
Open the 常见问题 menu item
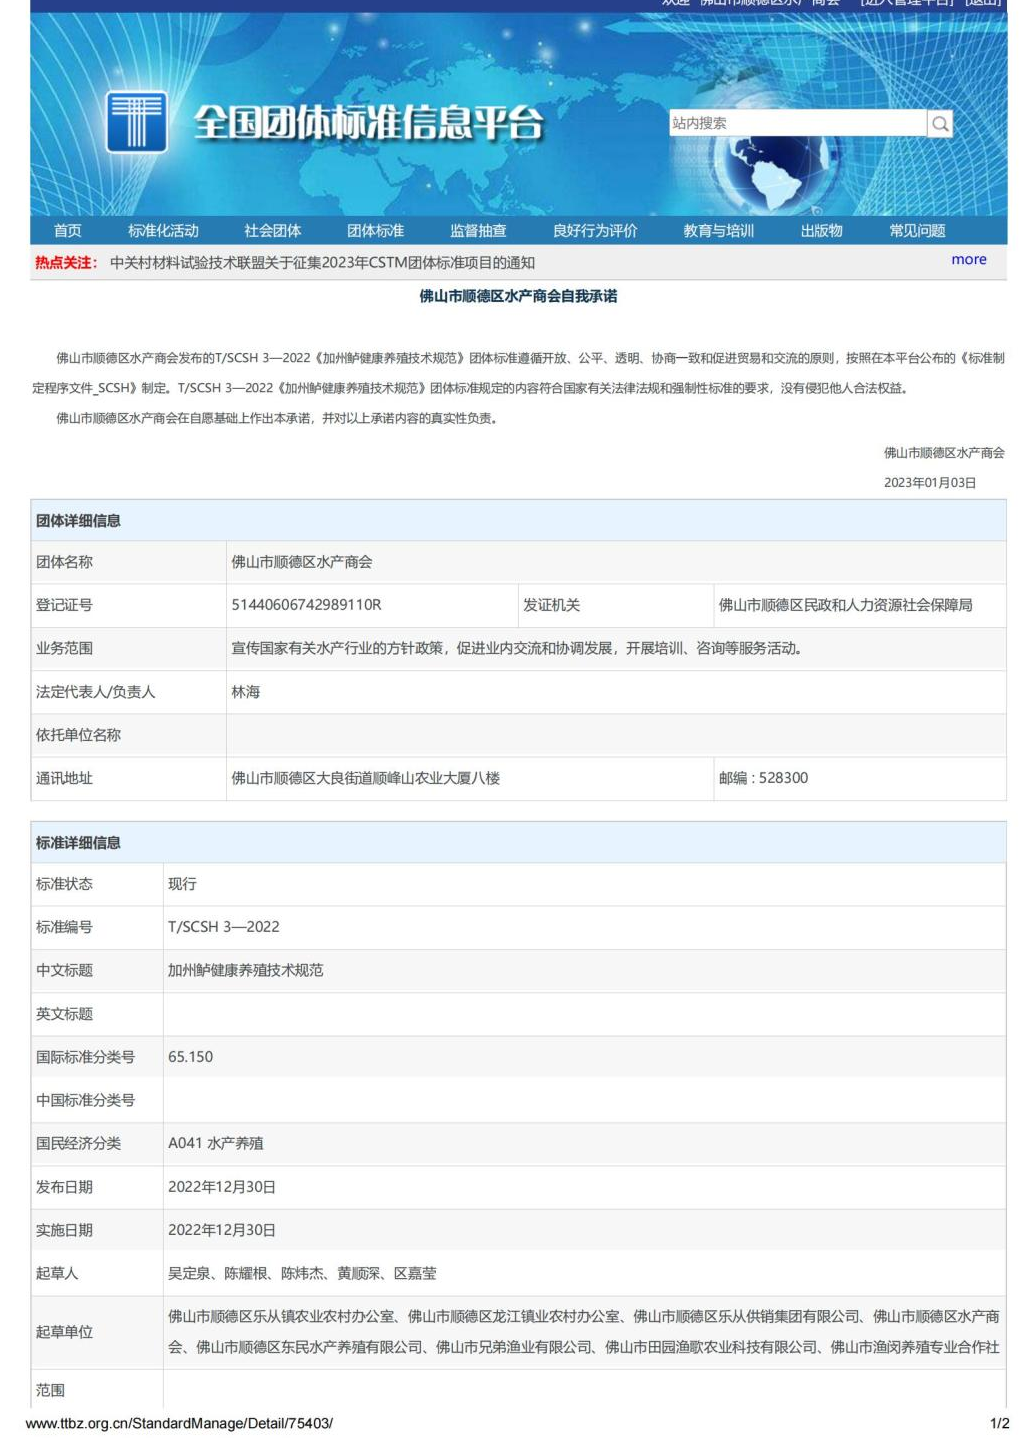(x=917, y=231)
